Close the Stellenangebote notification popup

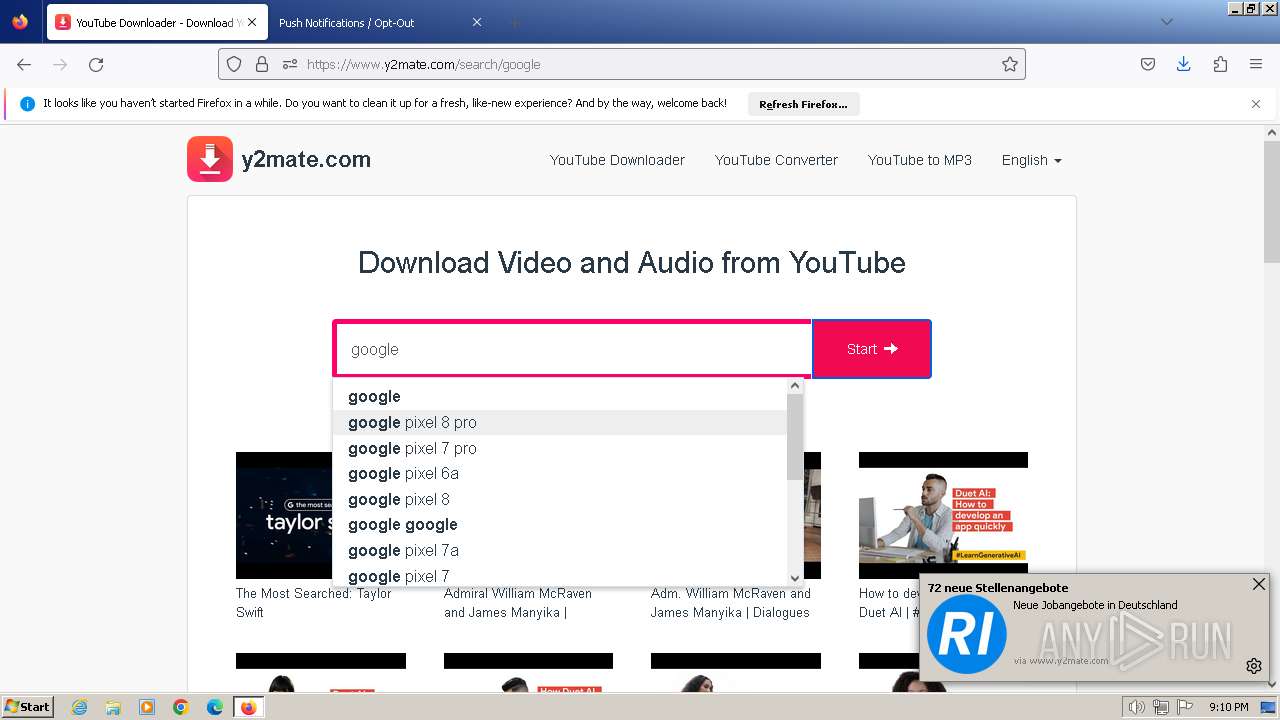click(1259, 584)
